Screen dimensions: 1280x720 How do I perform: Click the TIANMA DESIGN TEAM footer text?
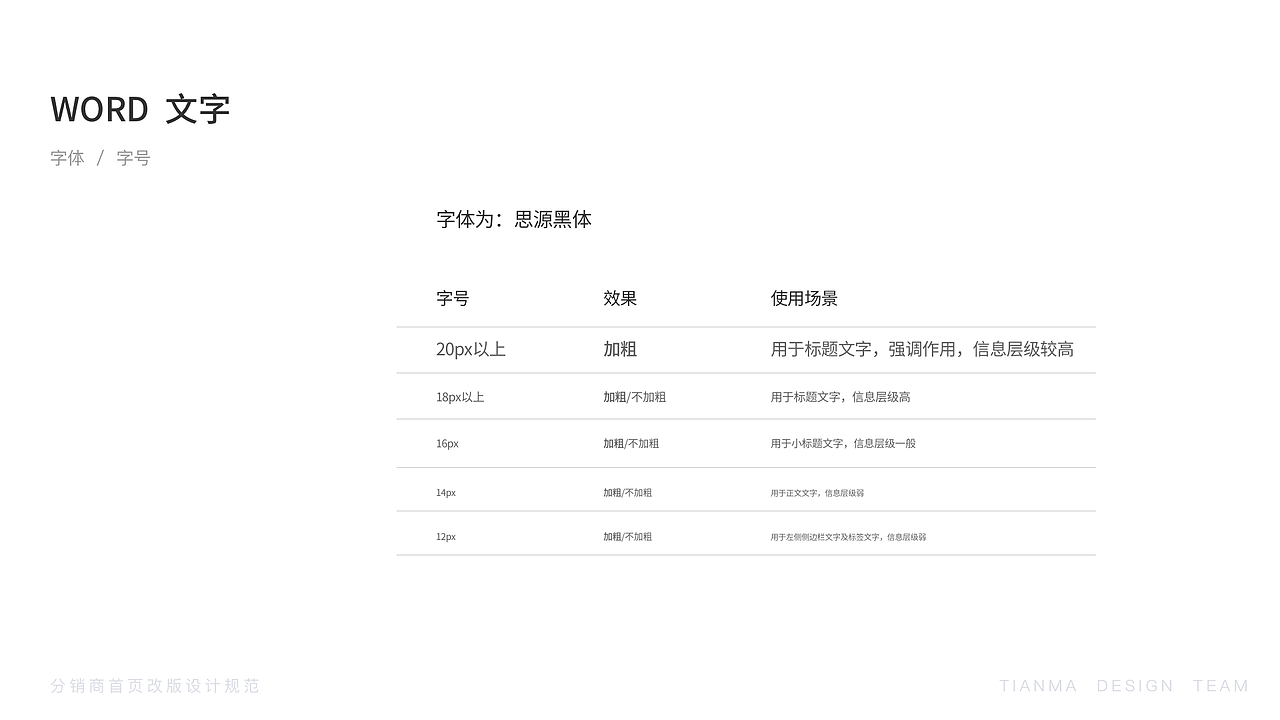[x=1122, y=686]
